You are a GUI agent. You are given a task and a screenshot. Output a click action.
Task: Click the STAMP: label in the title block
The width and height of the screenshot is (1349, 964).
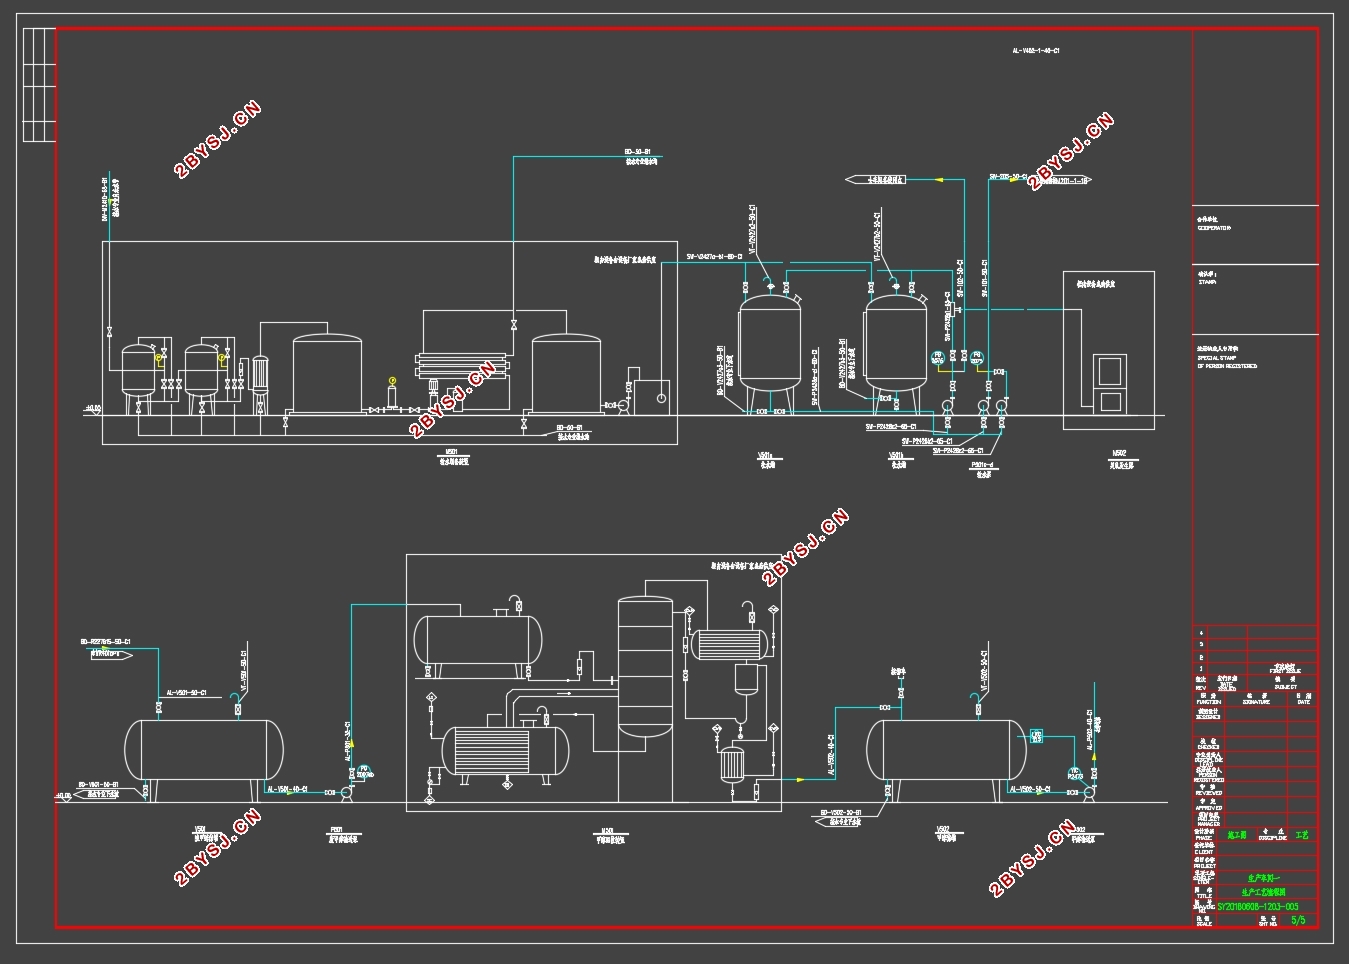point(1205,282)
